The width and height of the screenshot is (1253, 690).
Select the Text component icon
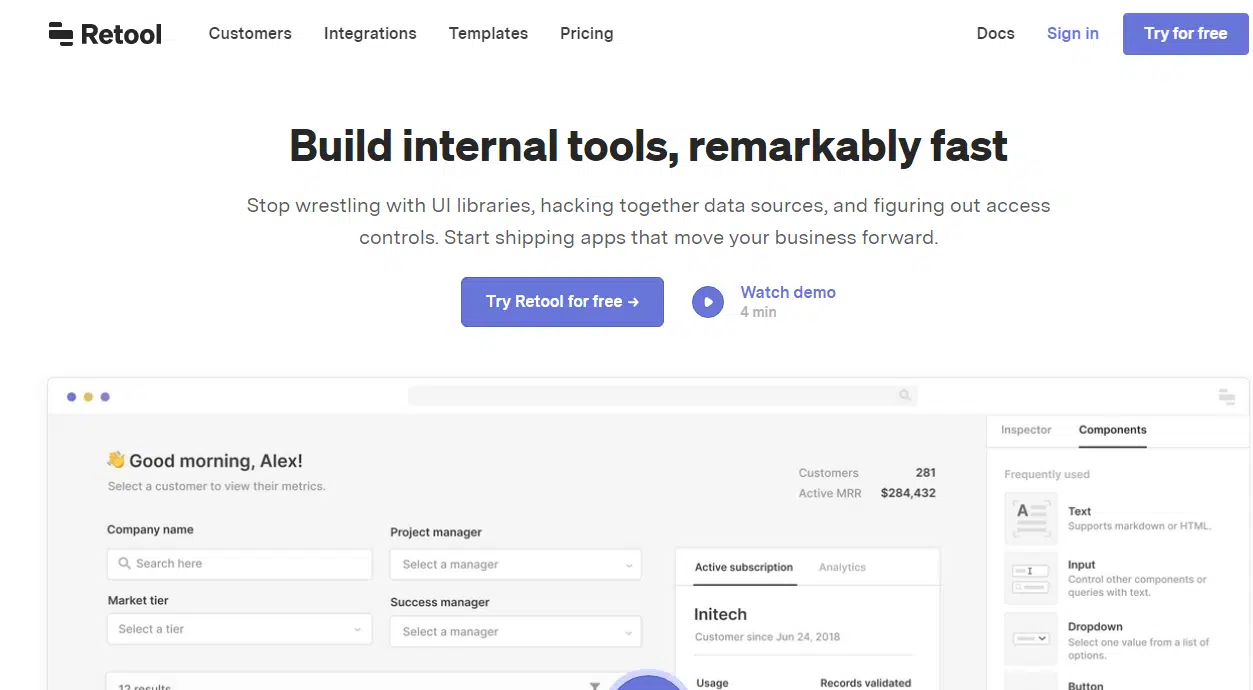1030,518
